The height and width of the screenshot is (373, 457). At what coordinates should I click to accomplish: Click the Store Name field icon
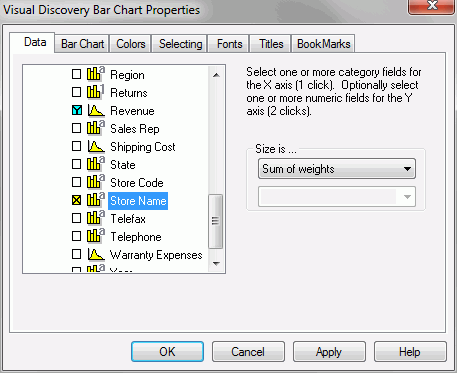pos(96,200)
